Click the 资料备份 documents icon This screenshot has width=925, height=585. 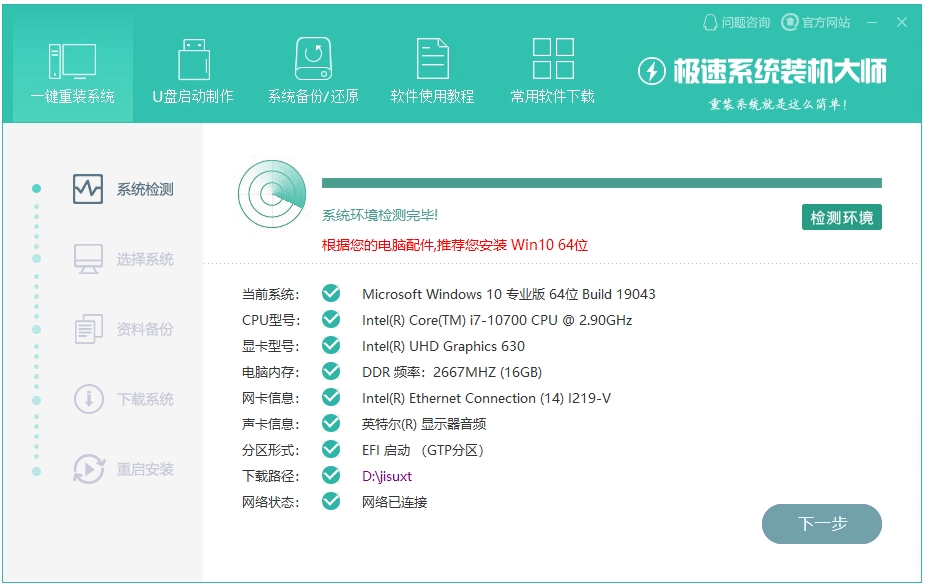click(x=88, y=328)
